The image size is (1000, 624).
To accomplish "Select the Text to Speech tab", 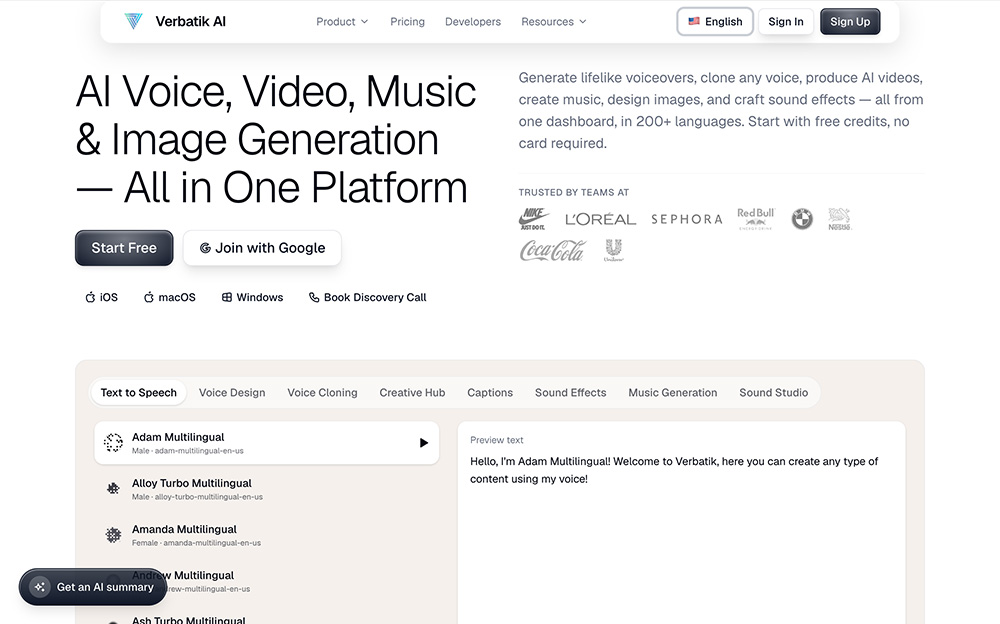I will 138,392.
